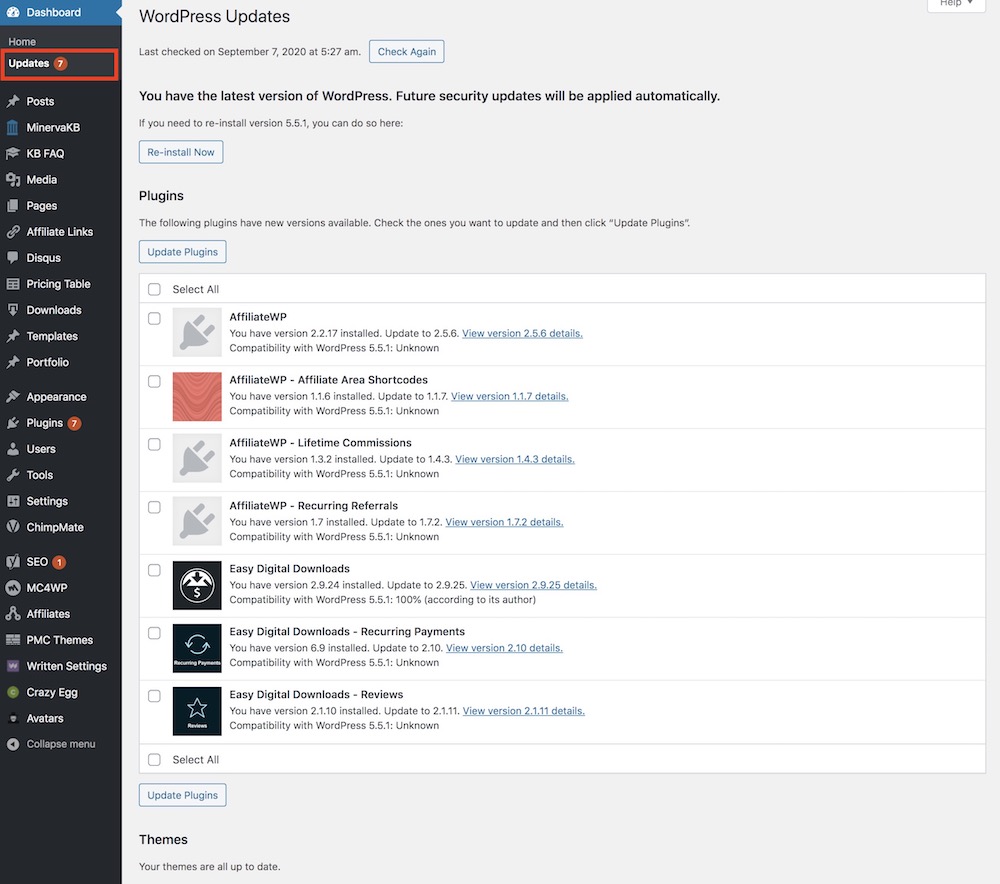The width and height of the screenshot is (1000, 884).
Task: Click the Affiliate Links chain icon
Action: (13, 232)
